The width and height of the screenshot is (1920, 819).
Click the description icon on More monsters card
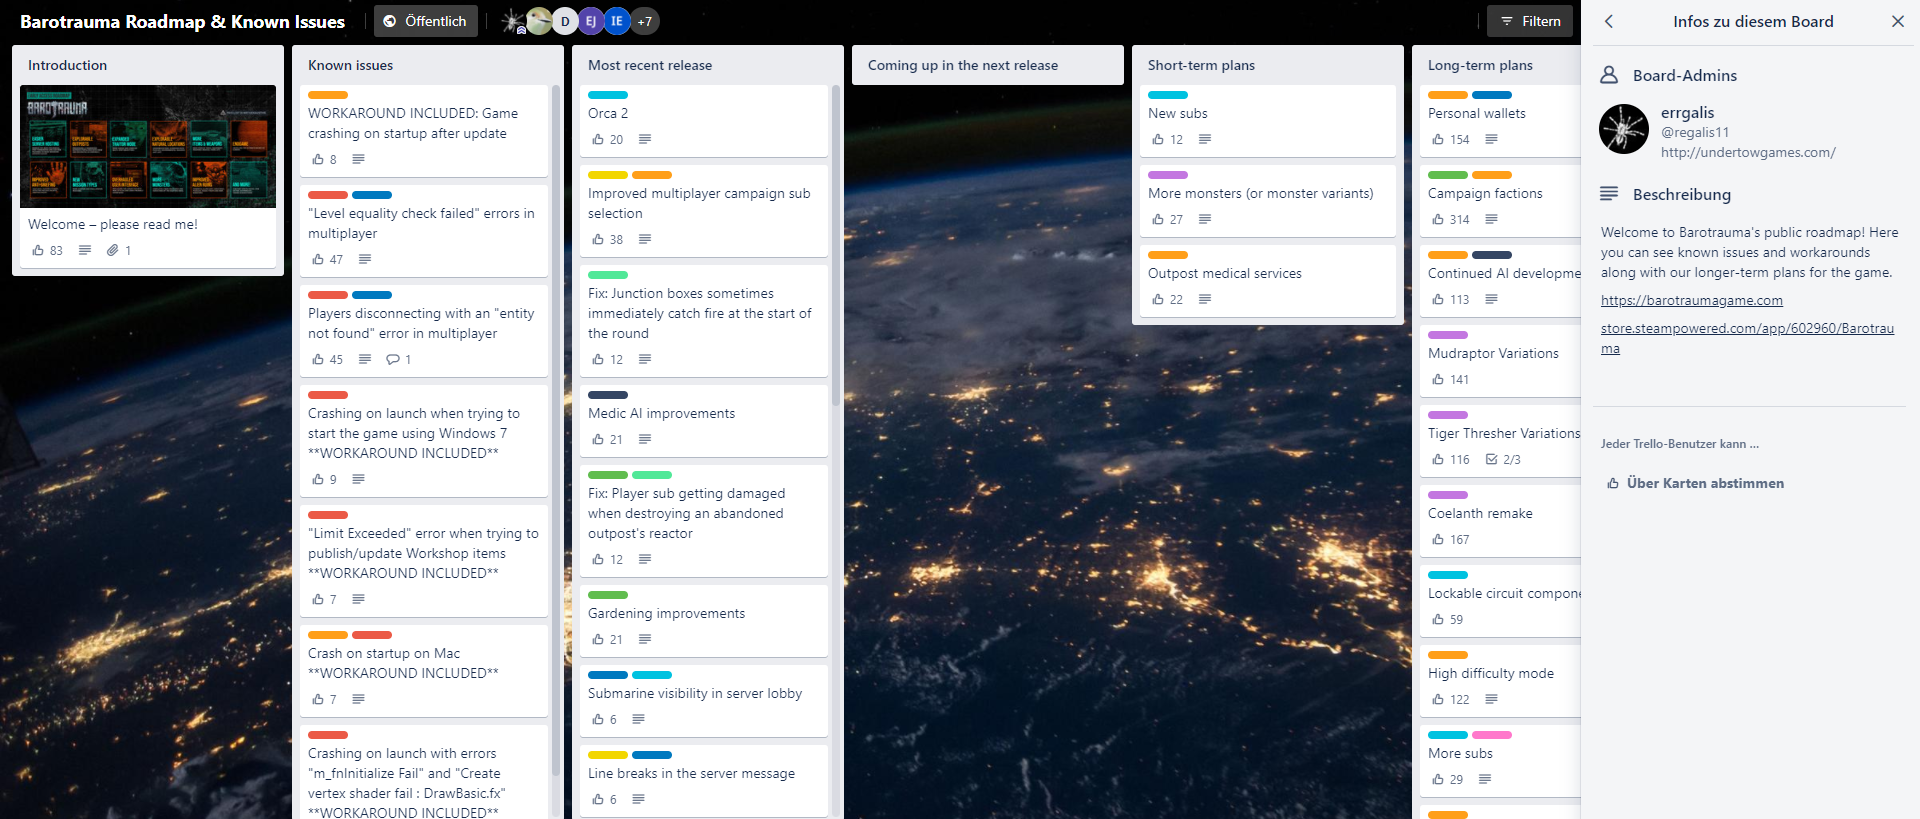pos(1205,220)
